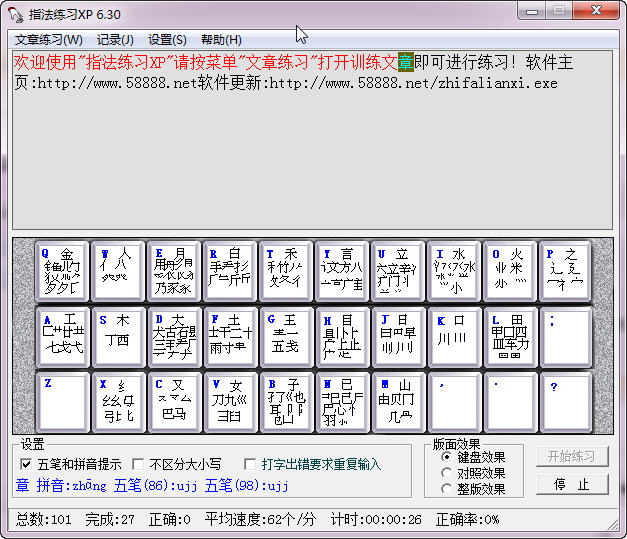The image size is (627, 539).
Task: Click the comma key on virtual keyboard
Action: pyautogui.click(x=454, y=402)
